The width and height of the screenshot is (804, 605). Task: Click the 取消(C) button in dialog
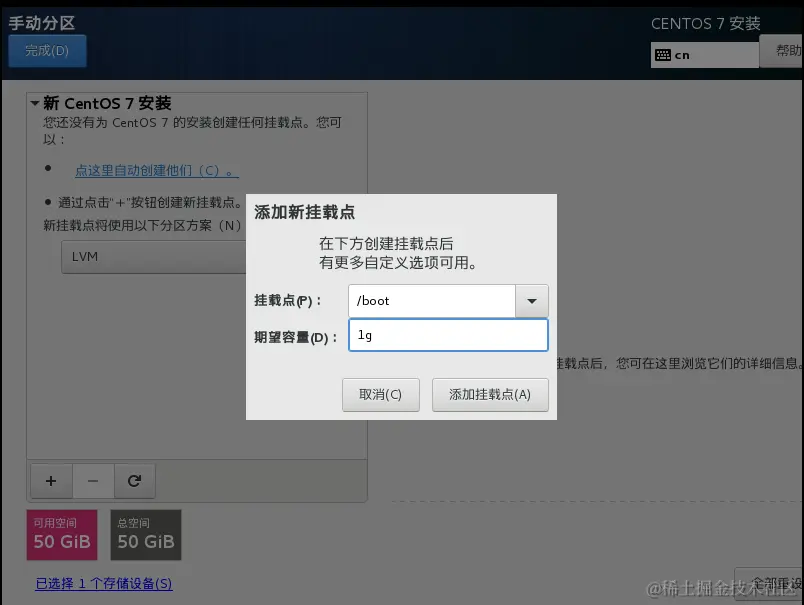tap(380, 395)
